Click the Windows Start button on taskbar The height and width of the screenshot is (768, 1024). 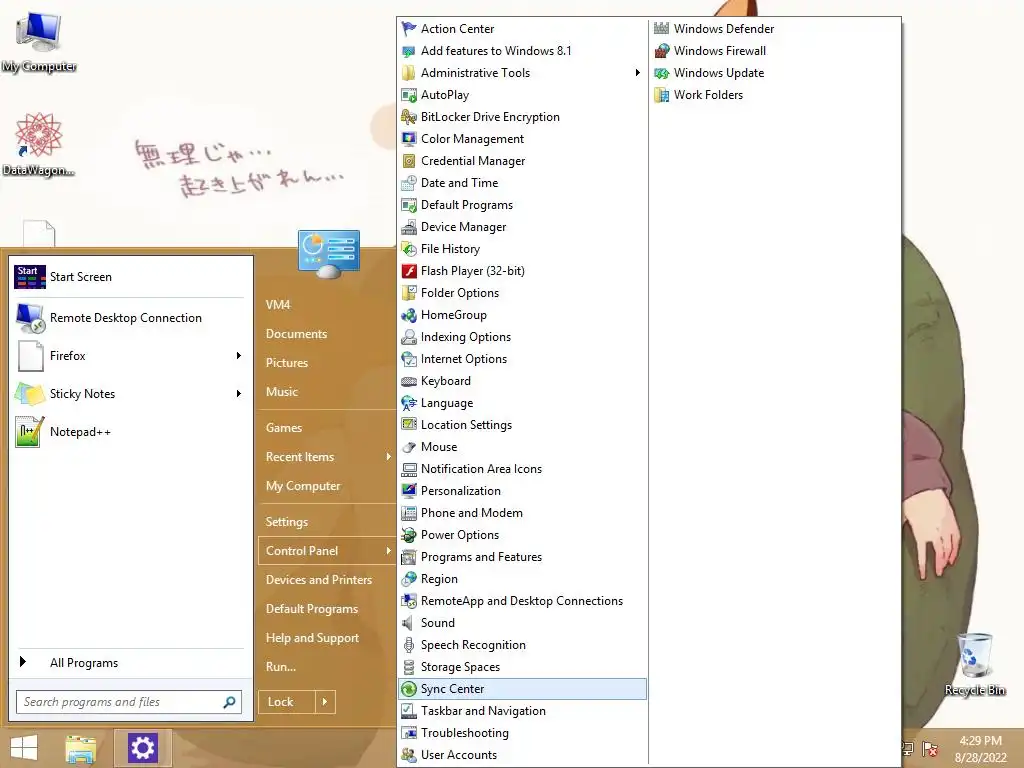tap(24, 748)
